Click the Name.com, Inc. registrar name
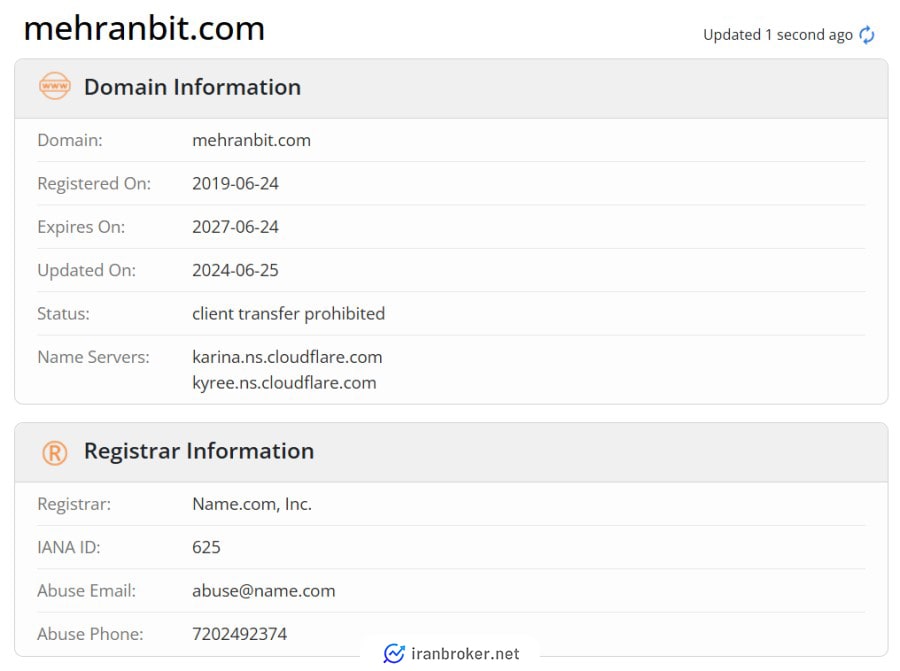Viewport: 900px width, 671px height. 252,504
